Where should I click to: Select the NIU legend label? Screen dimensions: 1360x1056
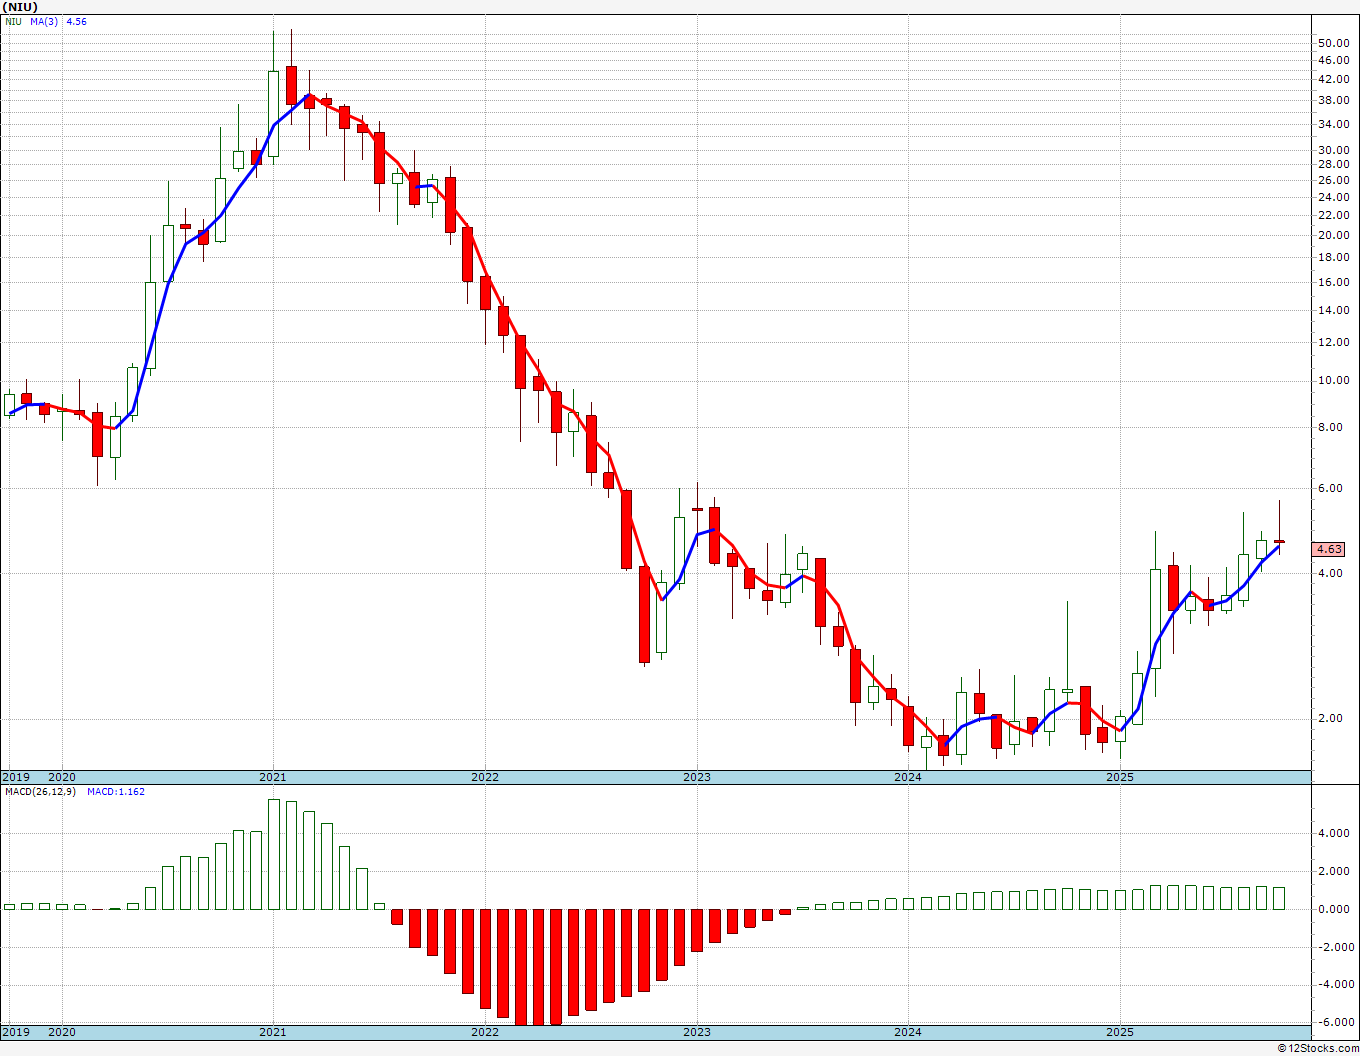coord(13,21)
